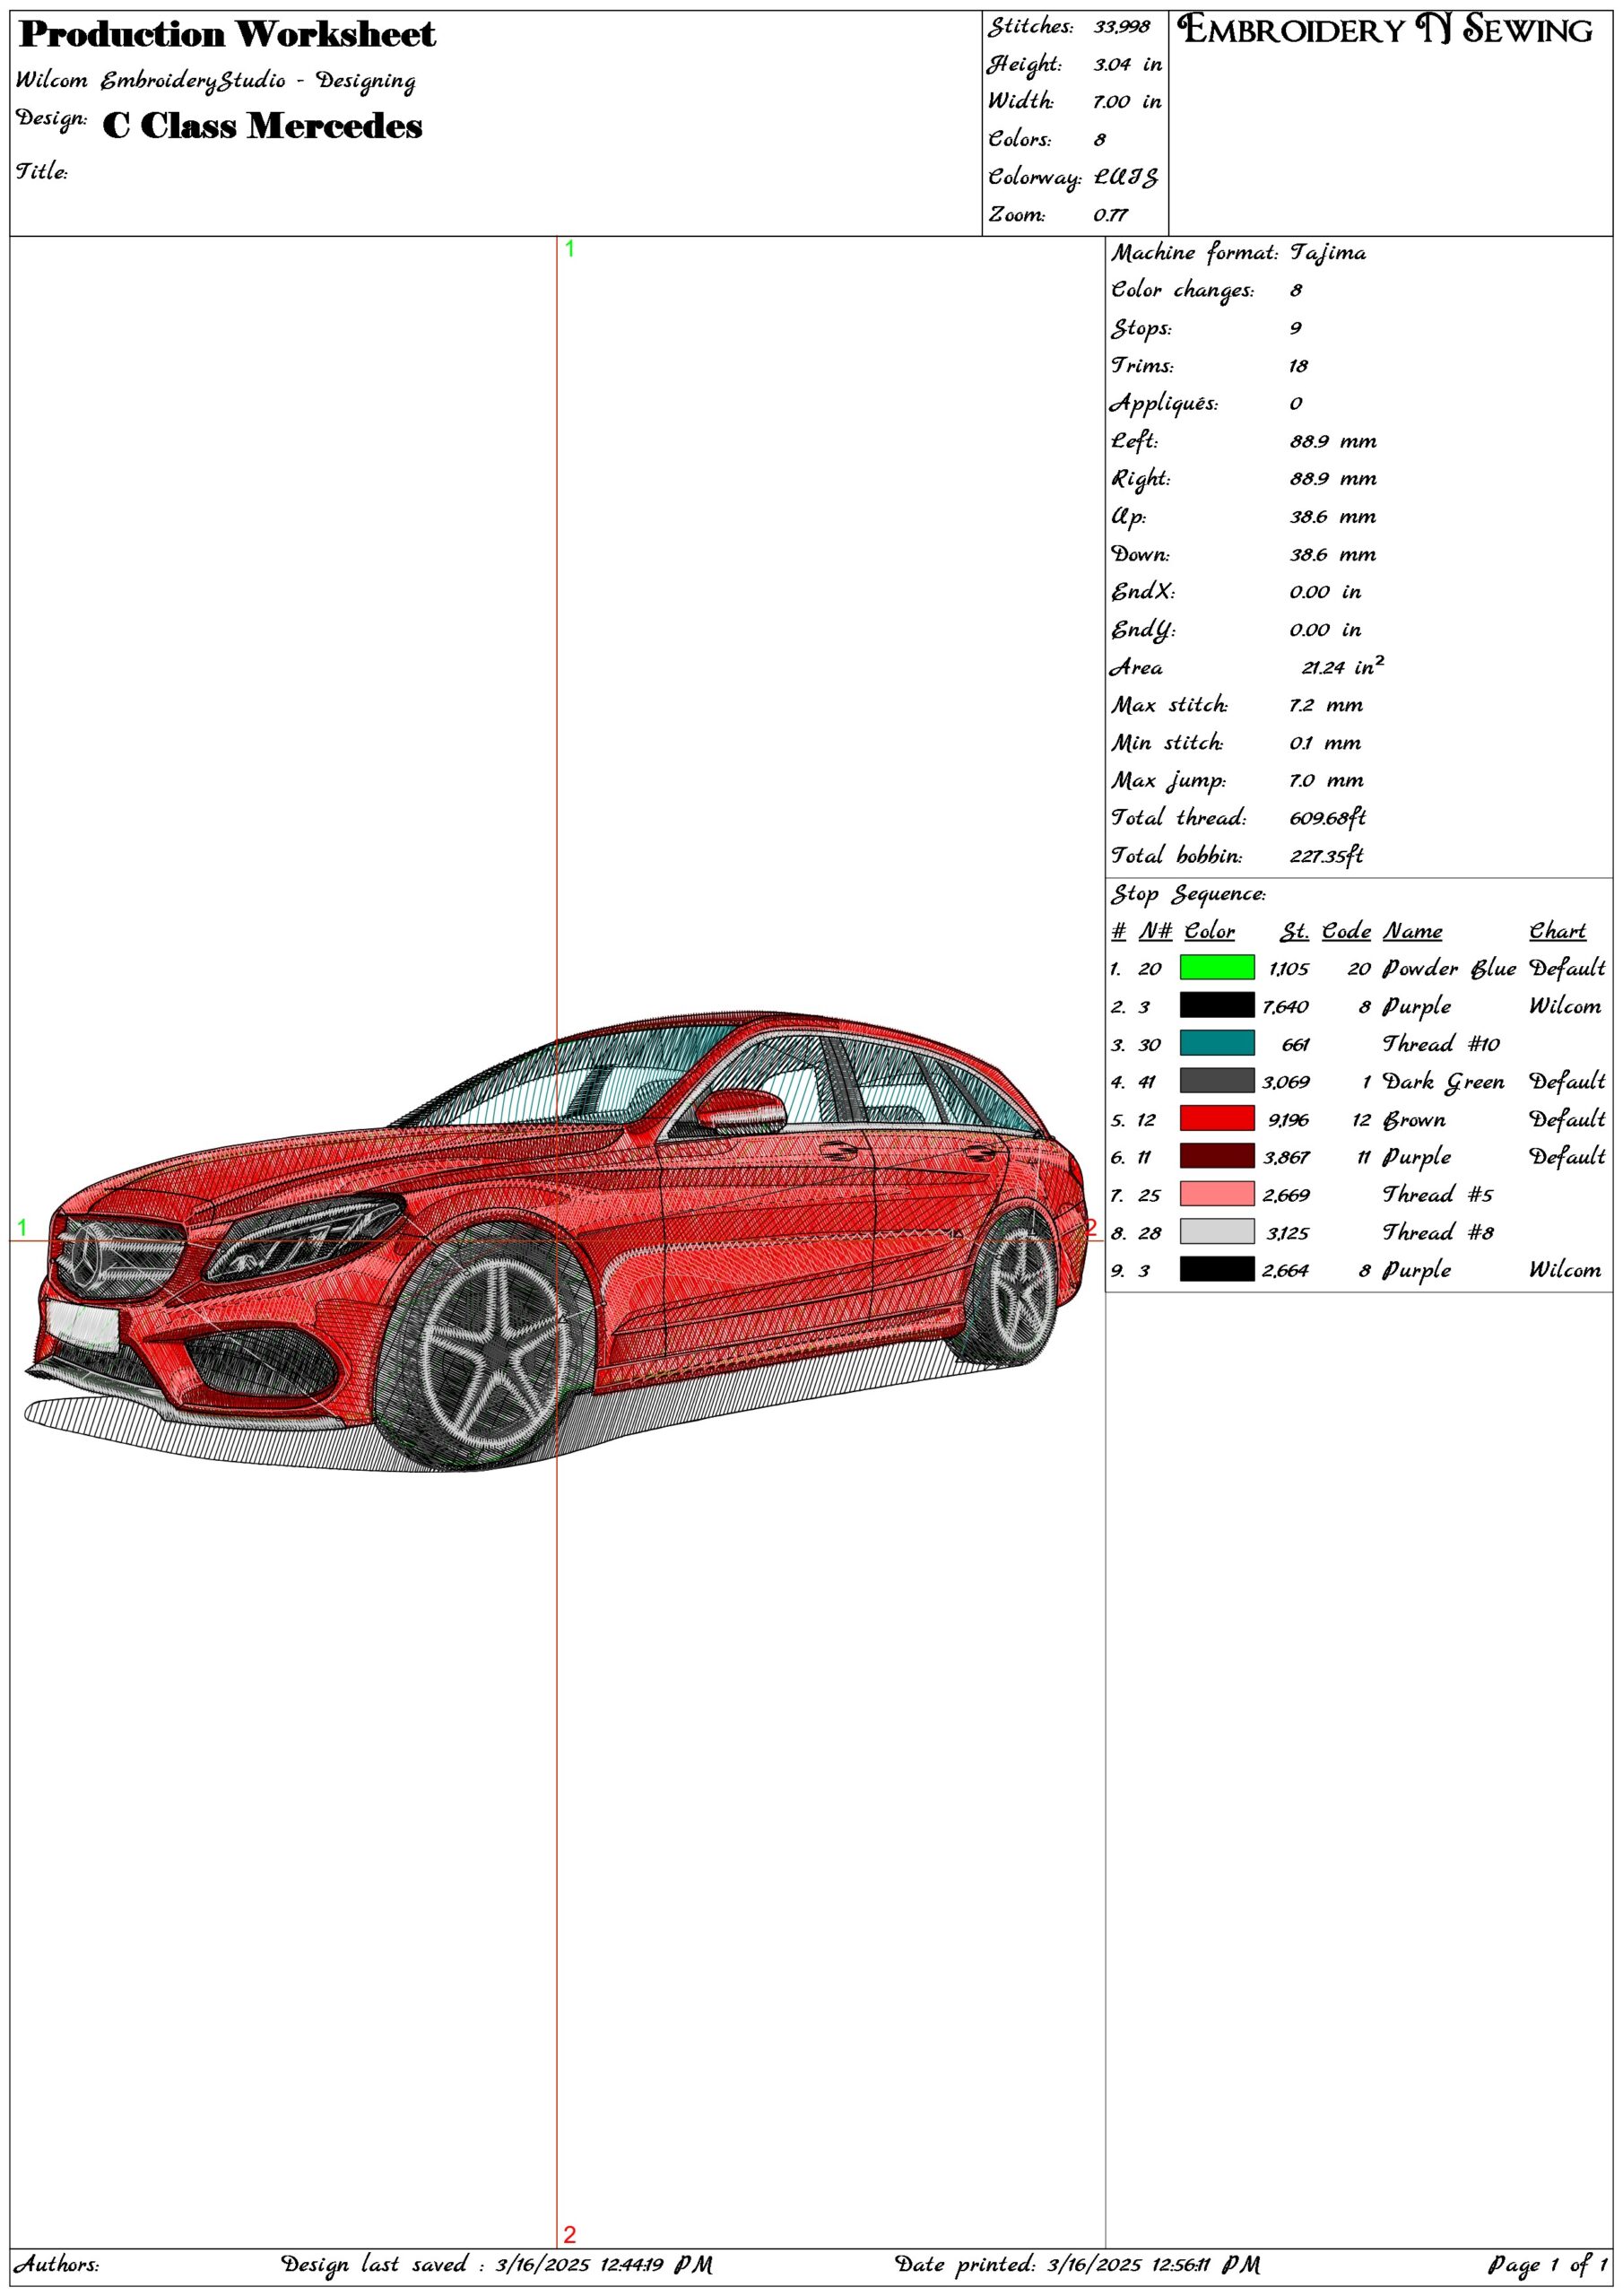This screenshot has height=2296, width=1623.
Task: Click the Trims value '18'
Action: [x=1298, y=366]
